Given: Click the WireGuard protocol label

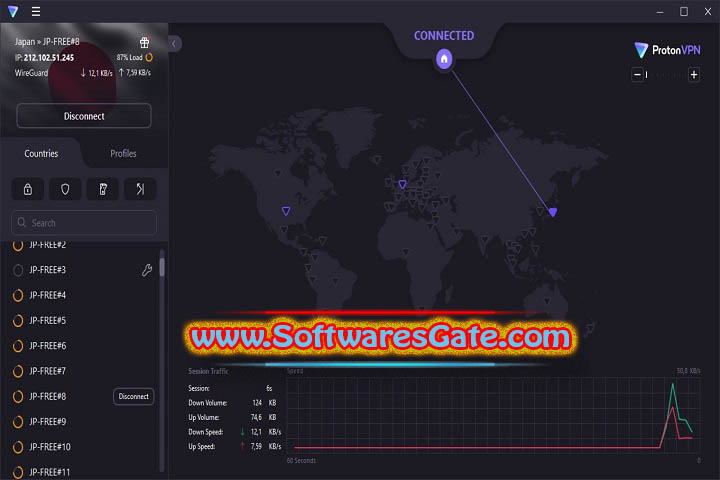Looking at the screenshot, I should pos(31,73).
